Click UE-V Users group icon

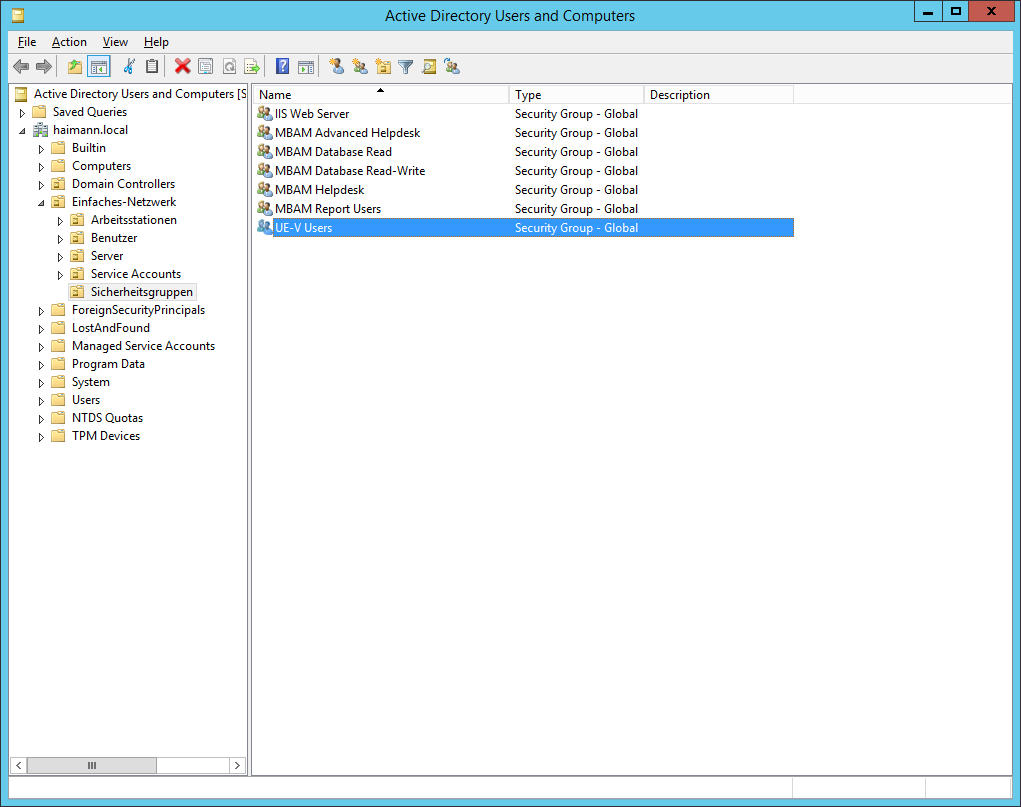[264, 227]
